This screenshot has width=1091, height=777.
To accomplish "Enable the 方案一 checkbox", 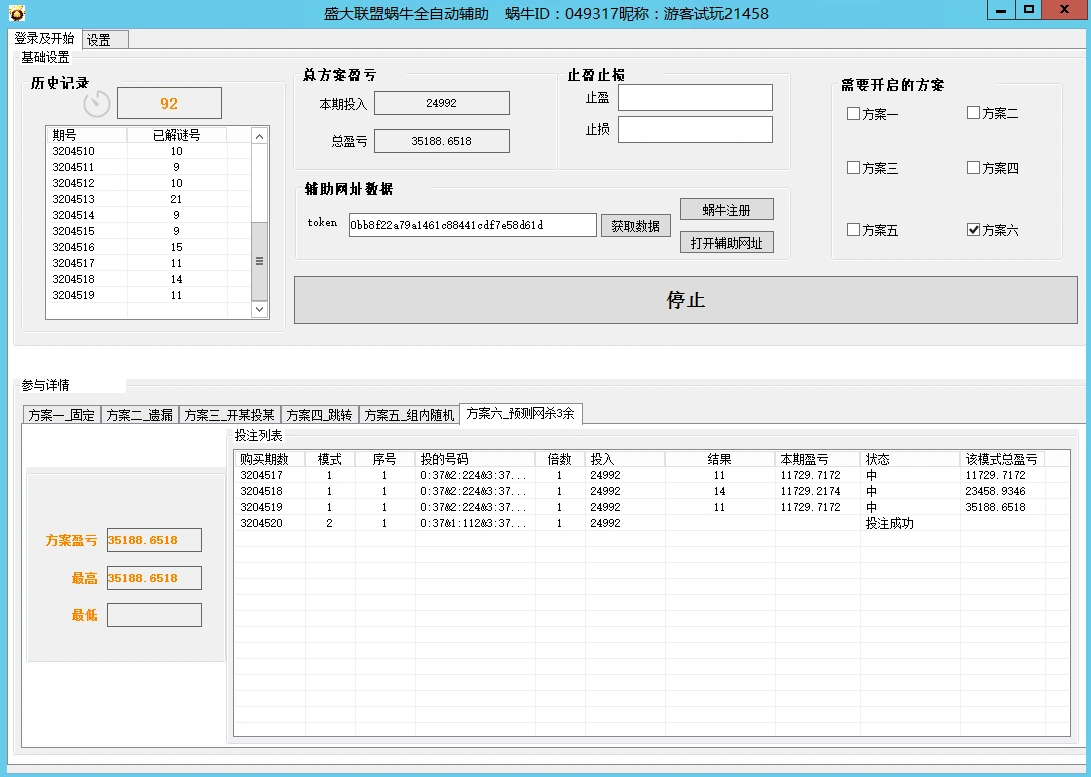I will 853,114.
